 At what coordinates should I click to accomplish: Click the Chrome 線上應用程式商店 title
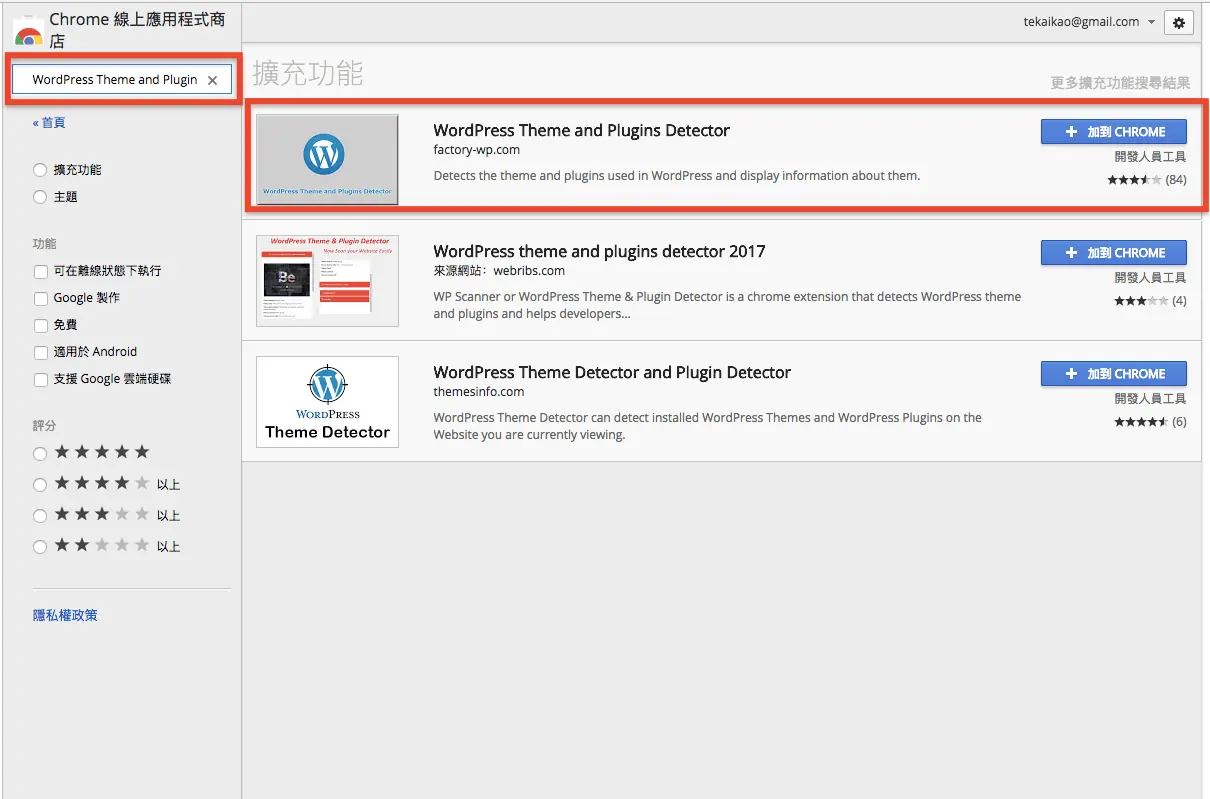[x=137, y=30]
